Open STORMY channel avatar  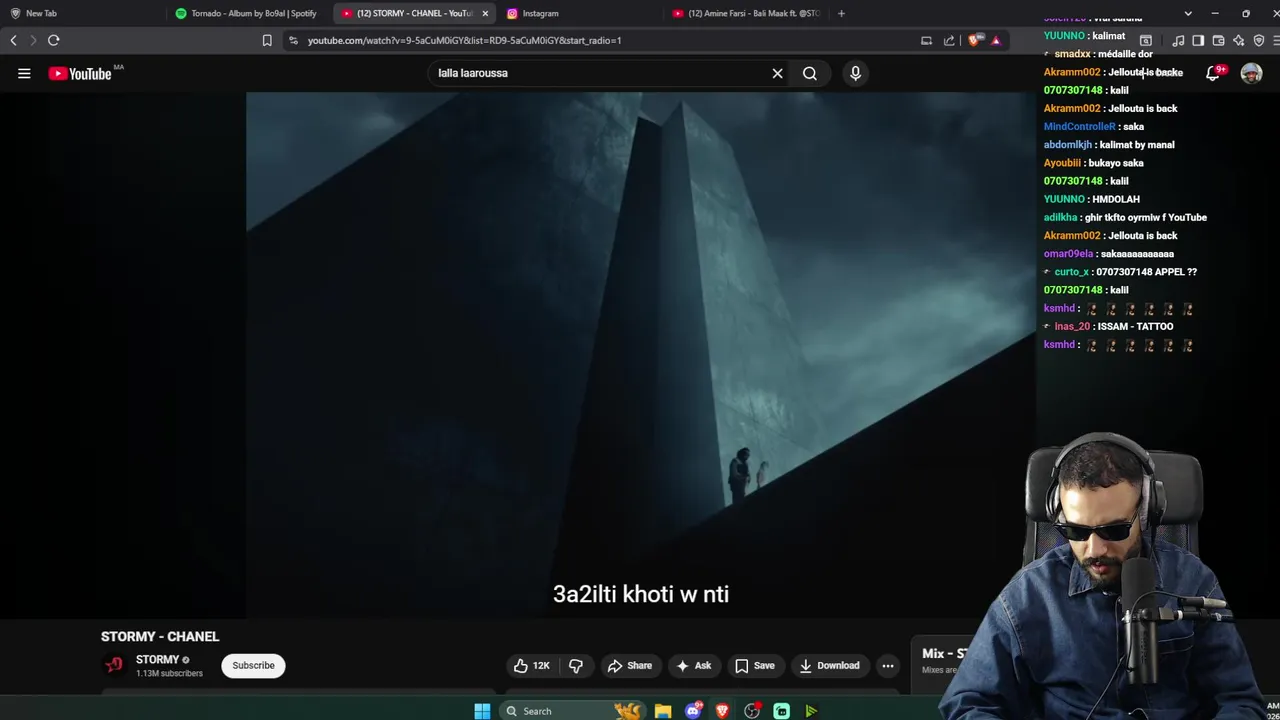tap(114, 665)
